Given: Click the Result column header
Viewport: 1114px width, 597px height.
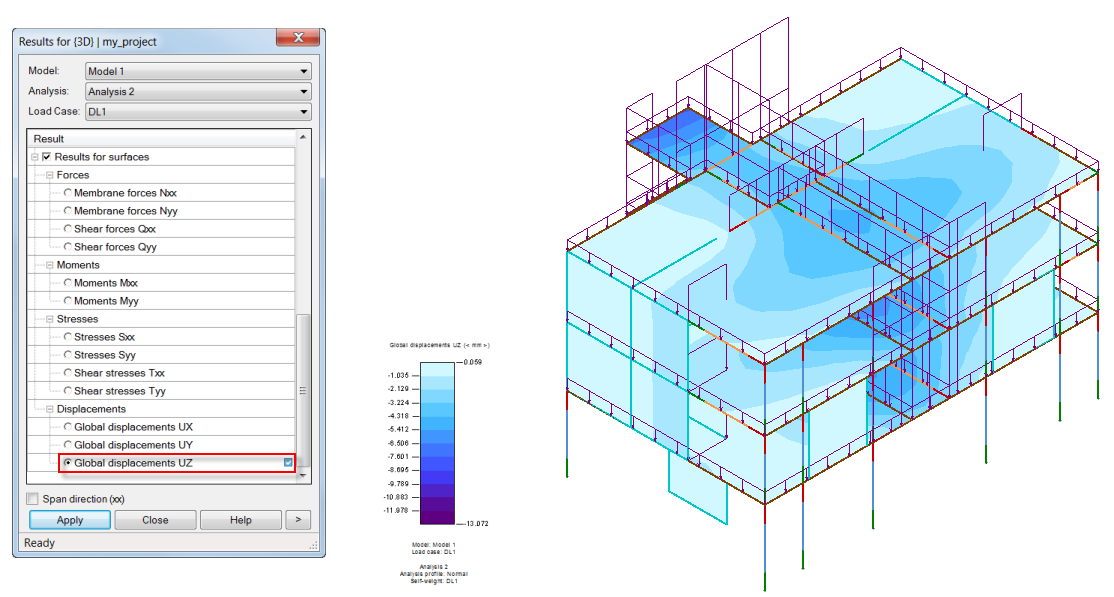Looking at the screenshot, I should pyautogui.click(x=162, y=139).
